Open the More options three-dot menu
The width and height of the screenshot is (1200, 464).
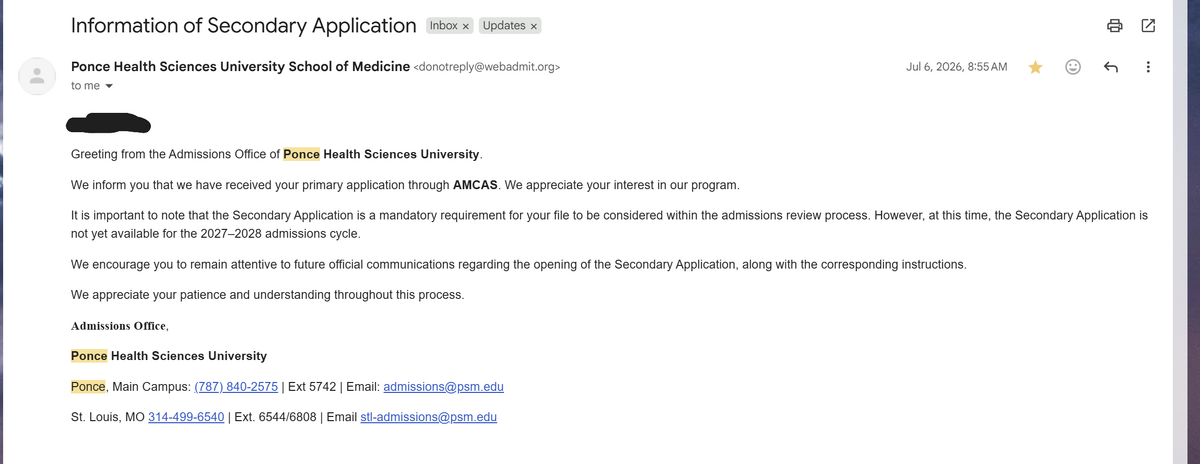(1147, 67)
